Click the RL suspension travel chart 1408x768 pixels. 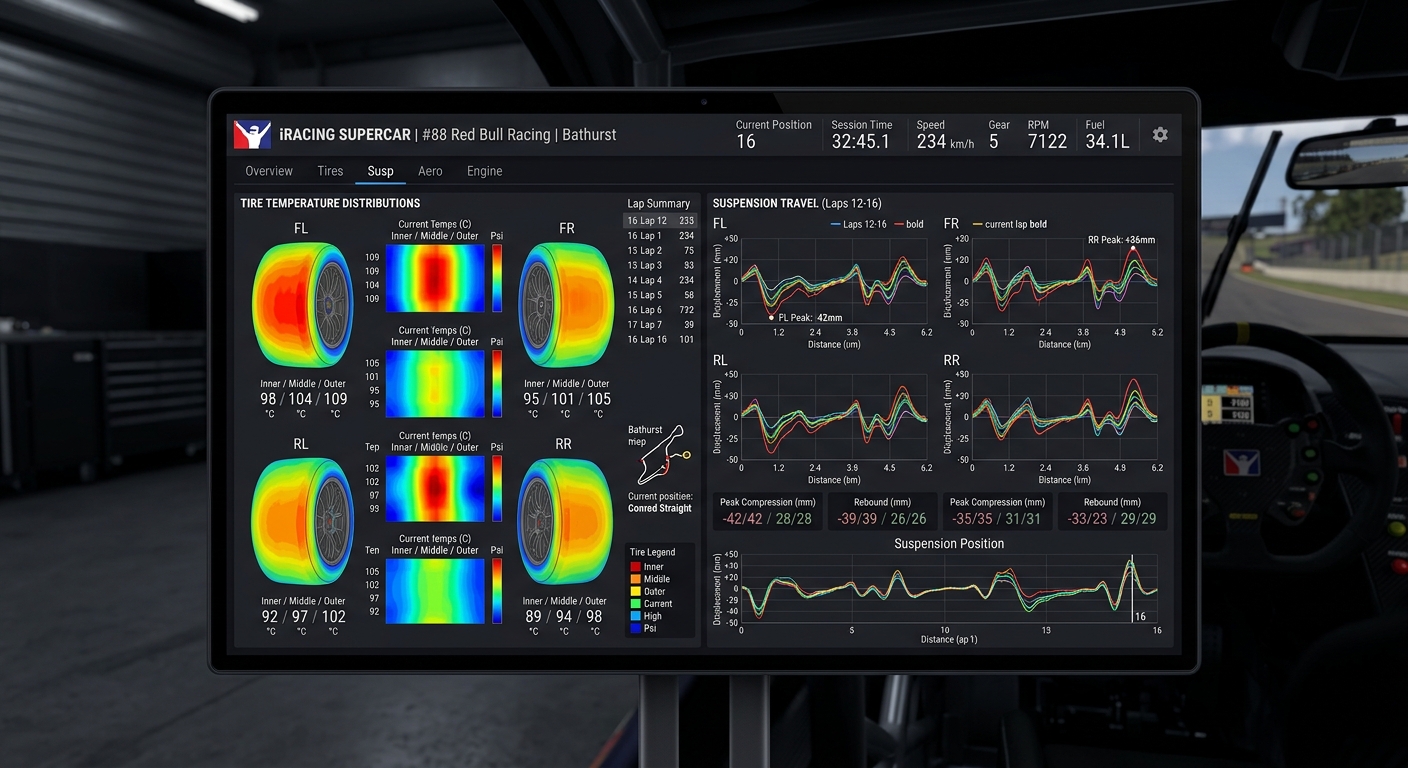tap(836, 417)
